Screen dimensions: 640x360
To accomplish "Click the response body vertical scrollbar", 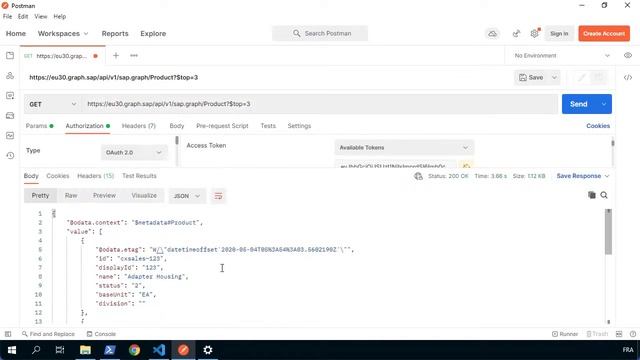I will click(608, 232).
